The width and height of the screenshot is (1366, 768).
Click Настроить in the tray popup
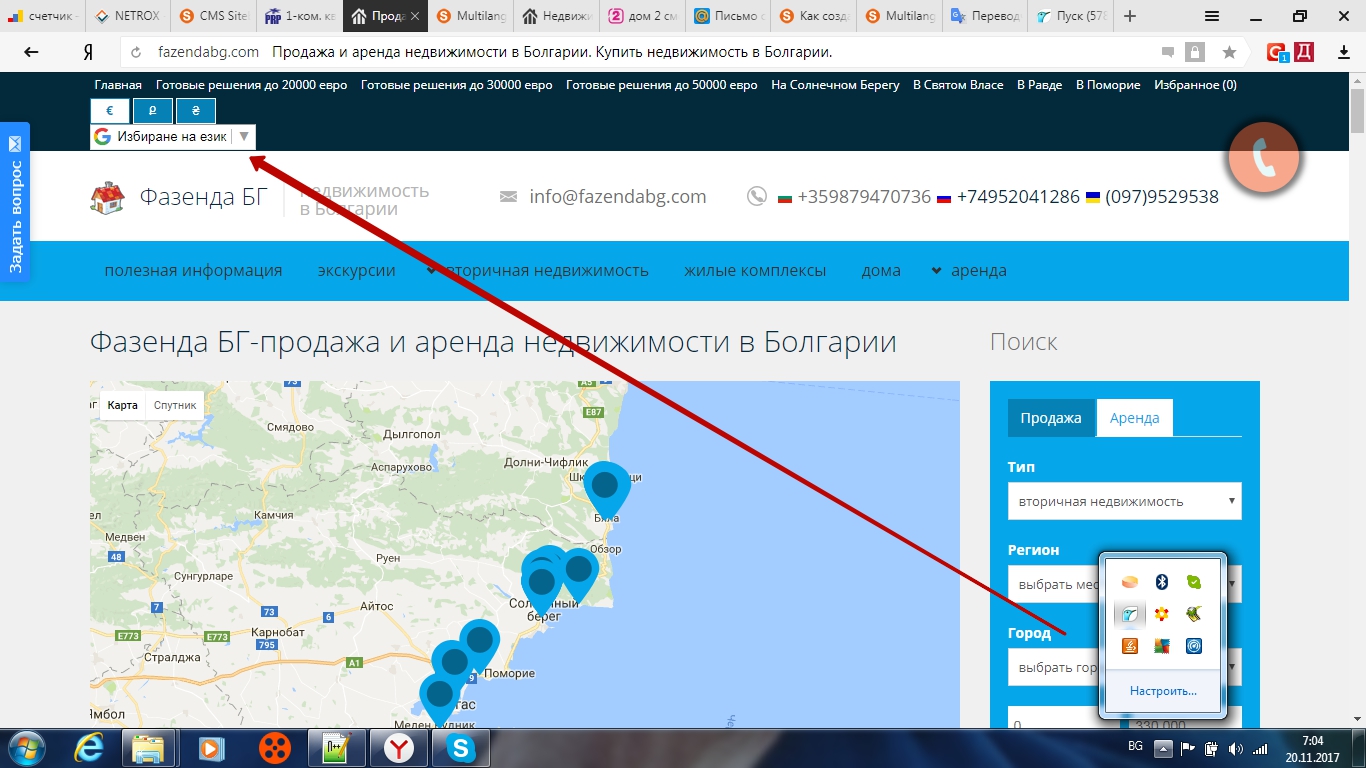click(x=1162, y=691)
